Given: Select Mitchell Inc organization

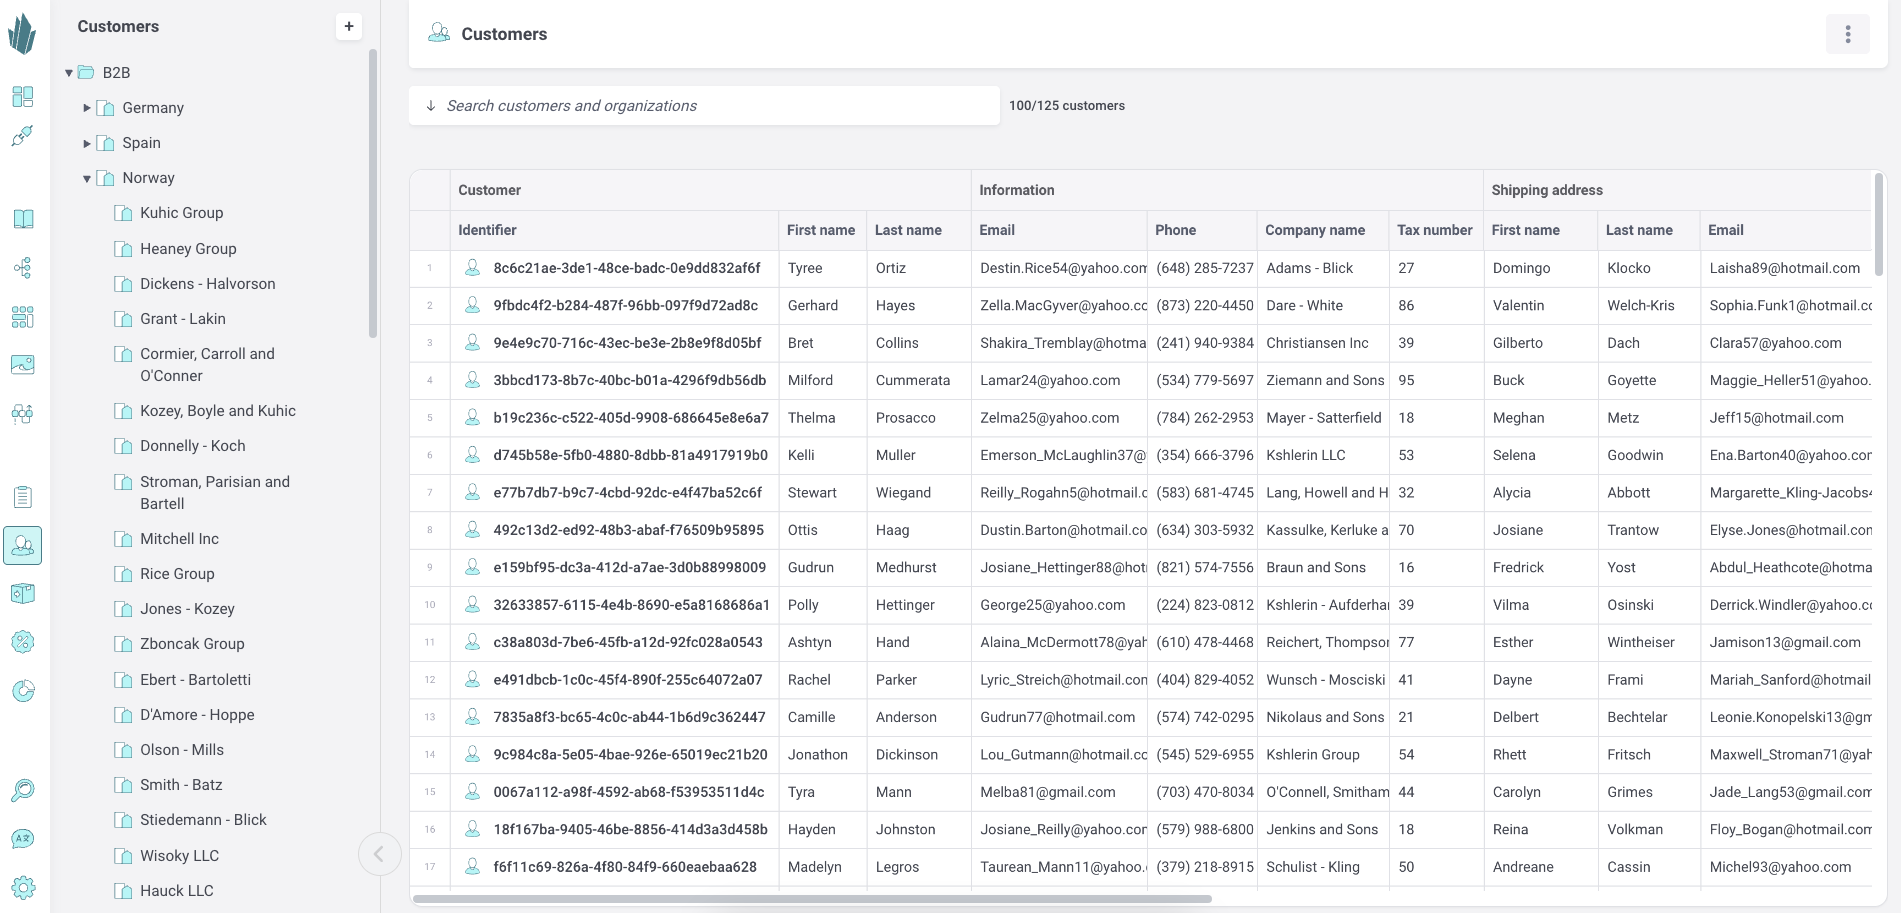Looking at the screenshot, I should coord(179,539).
